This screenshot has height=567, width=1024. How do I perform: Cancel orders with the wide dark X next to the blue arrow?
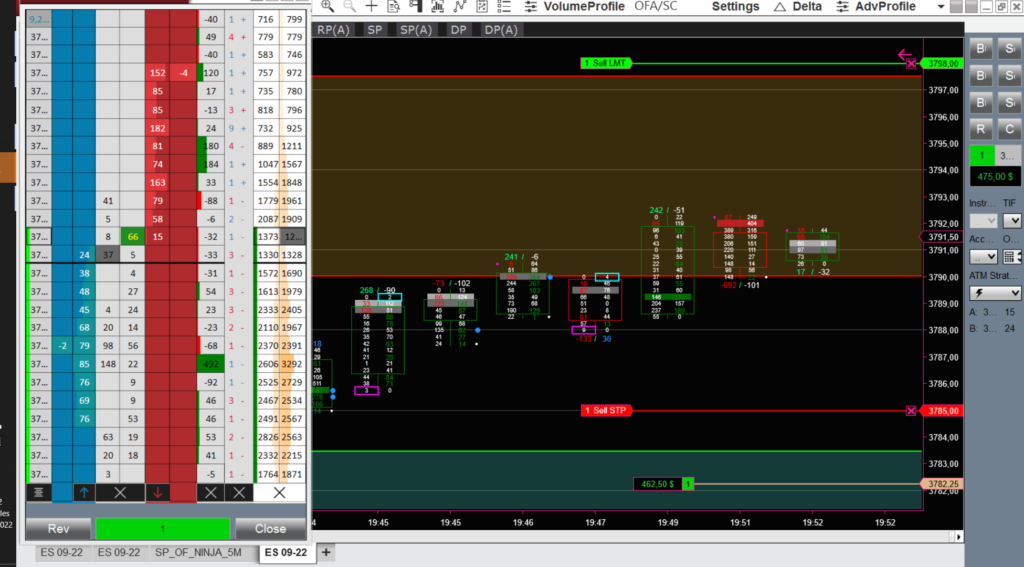120,493
